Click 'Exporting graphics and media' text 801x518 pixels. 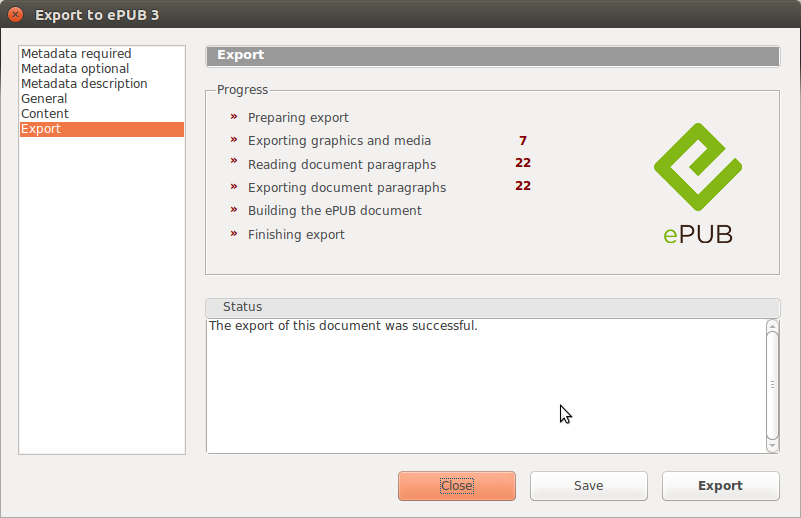[339, 140]
